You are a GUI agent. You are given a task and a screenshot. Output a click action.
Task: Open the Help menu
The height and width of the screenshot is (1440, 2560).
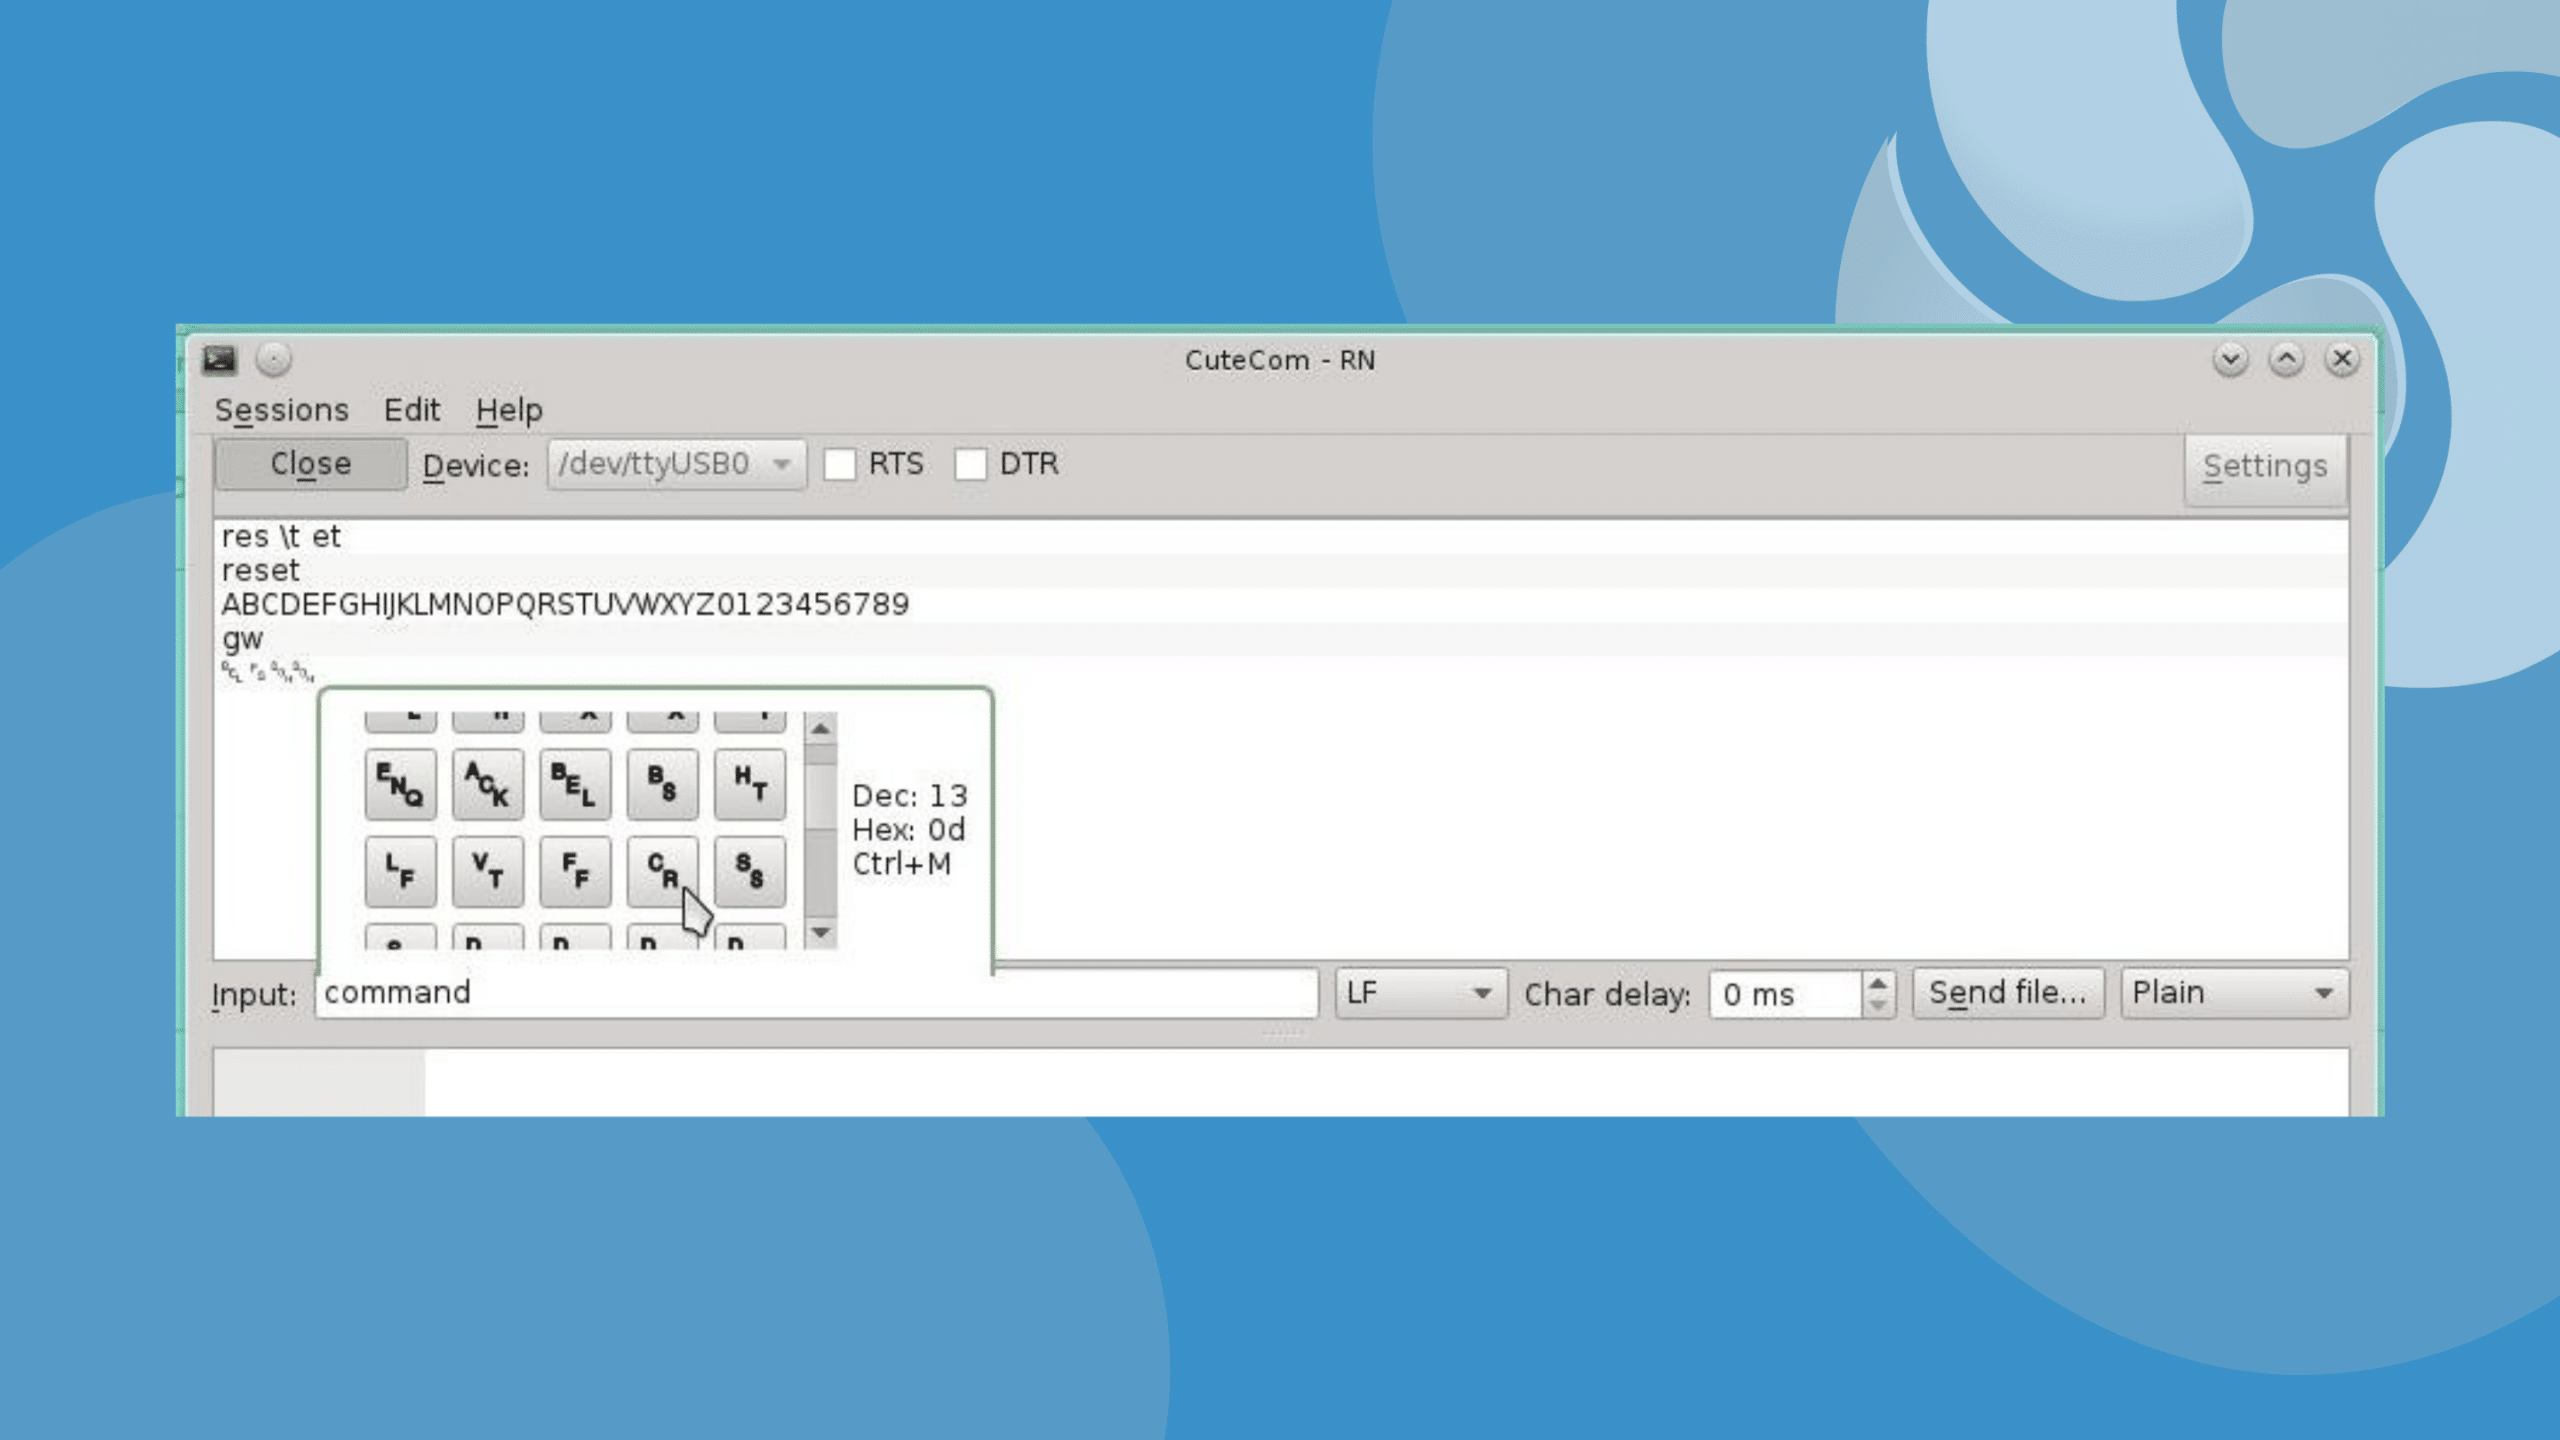(509, 410)
